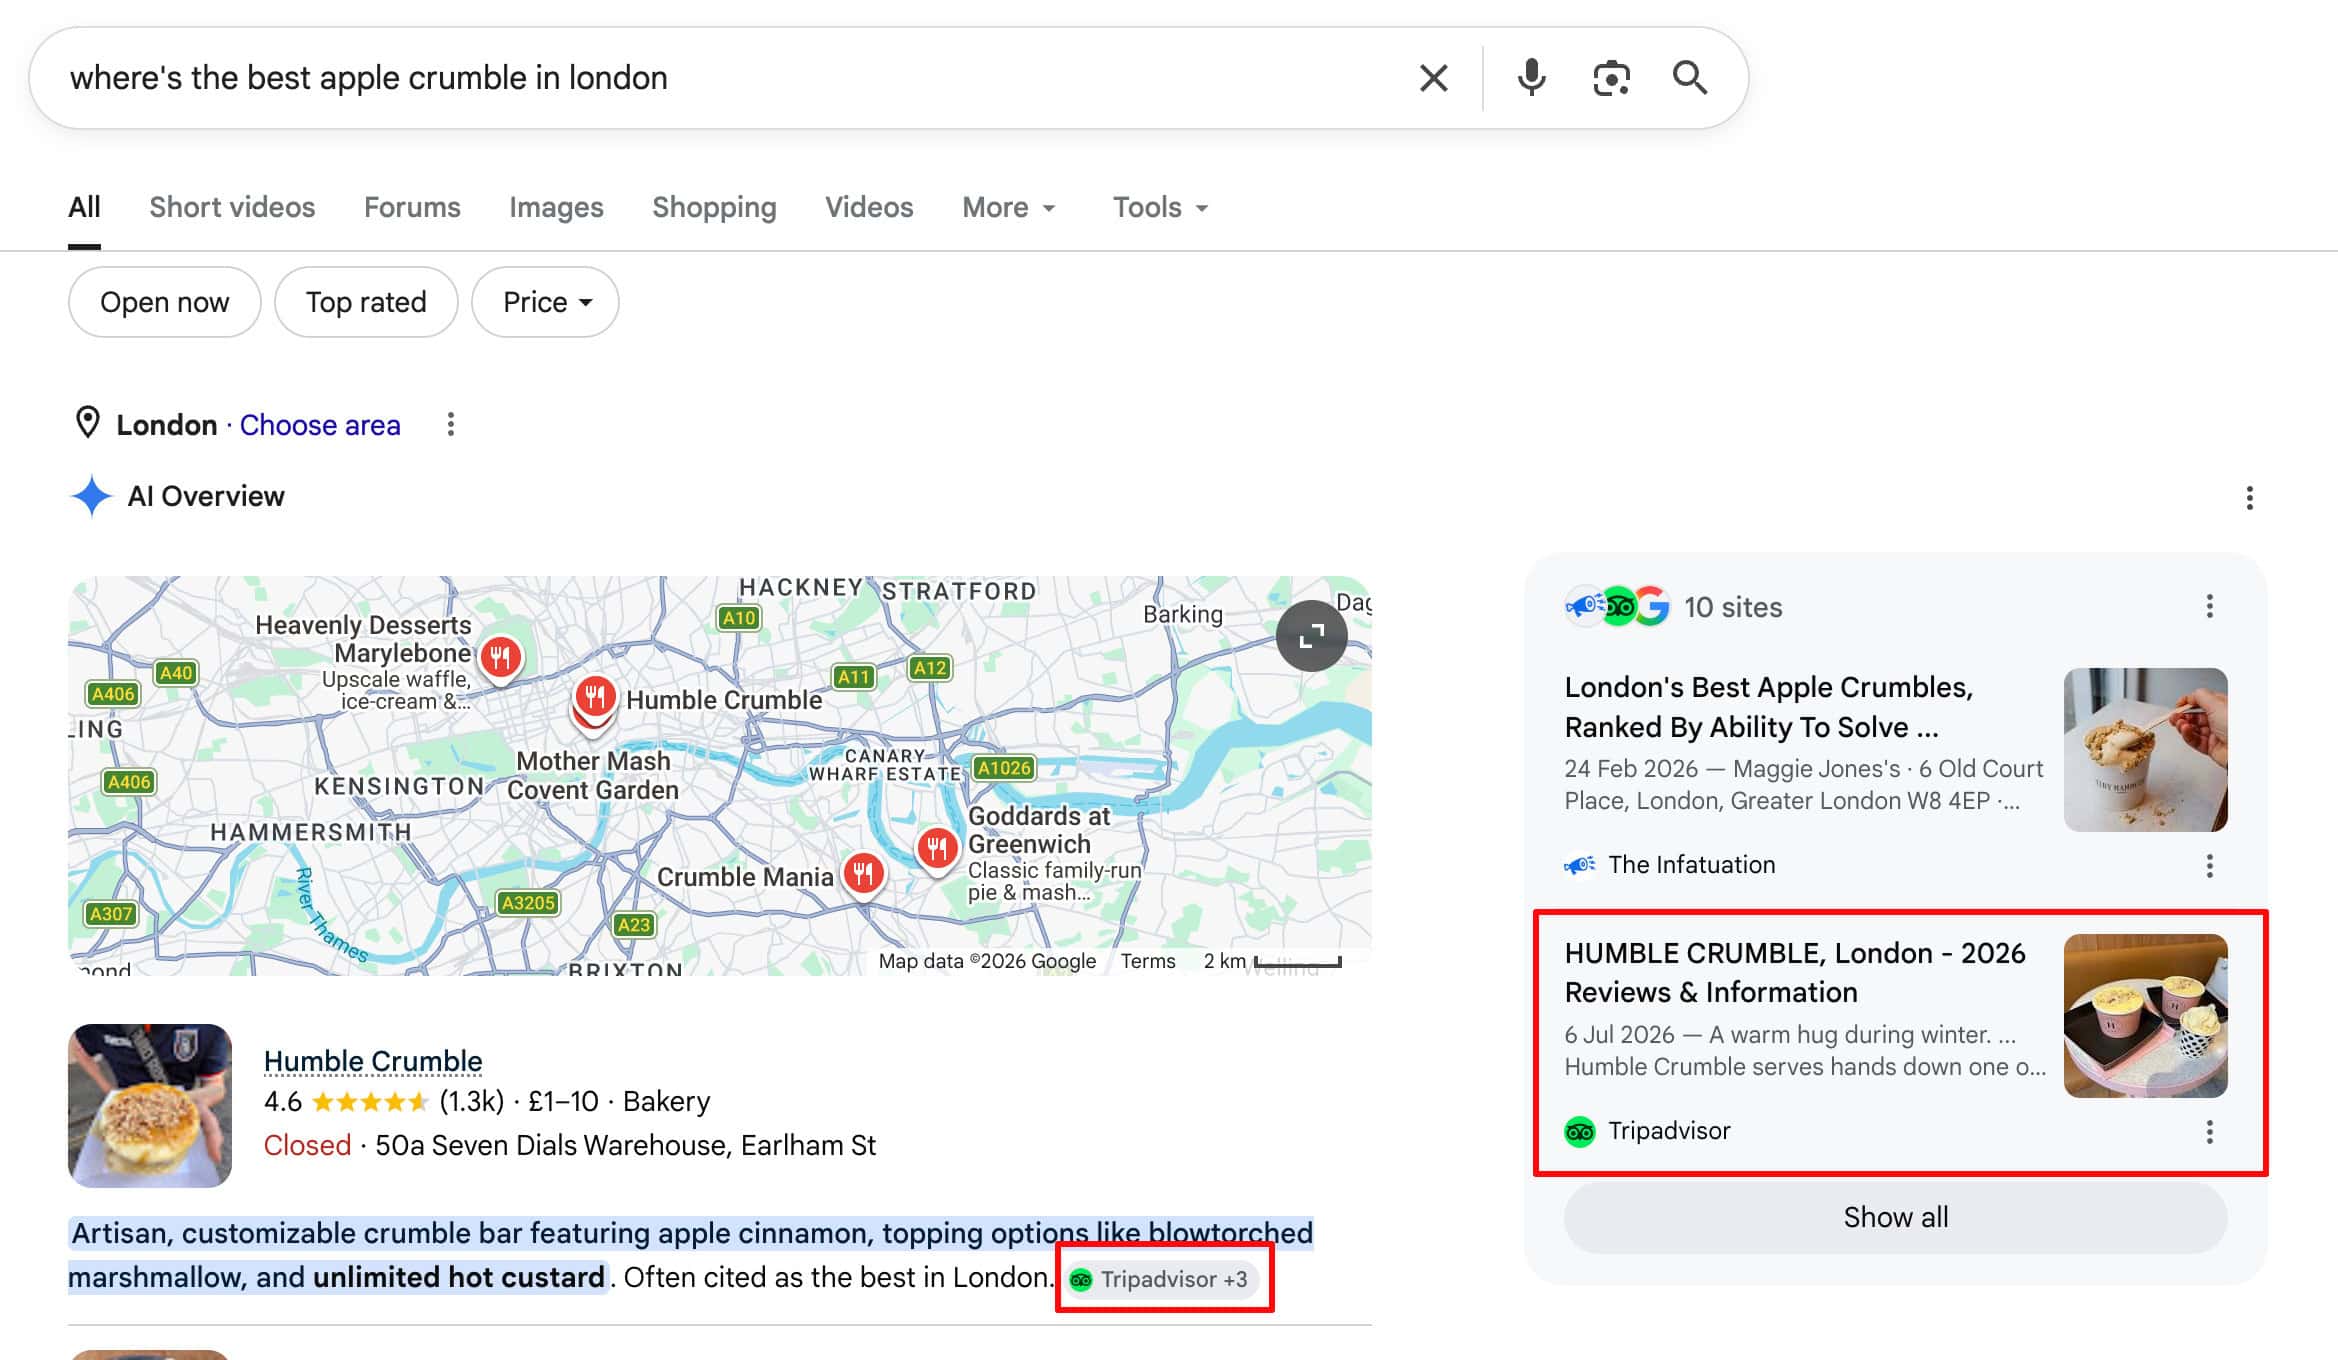Open the AI Overview three-dot options menu
The image size is (2338, 1360).
pos(2249,498)
